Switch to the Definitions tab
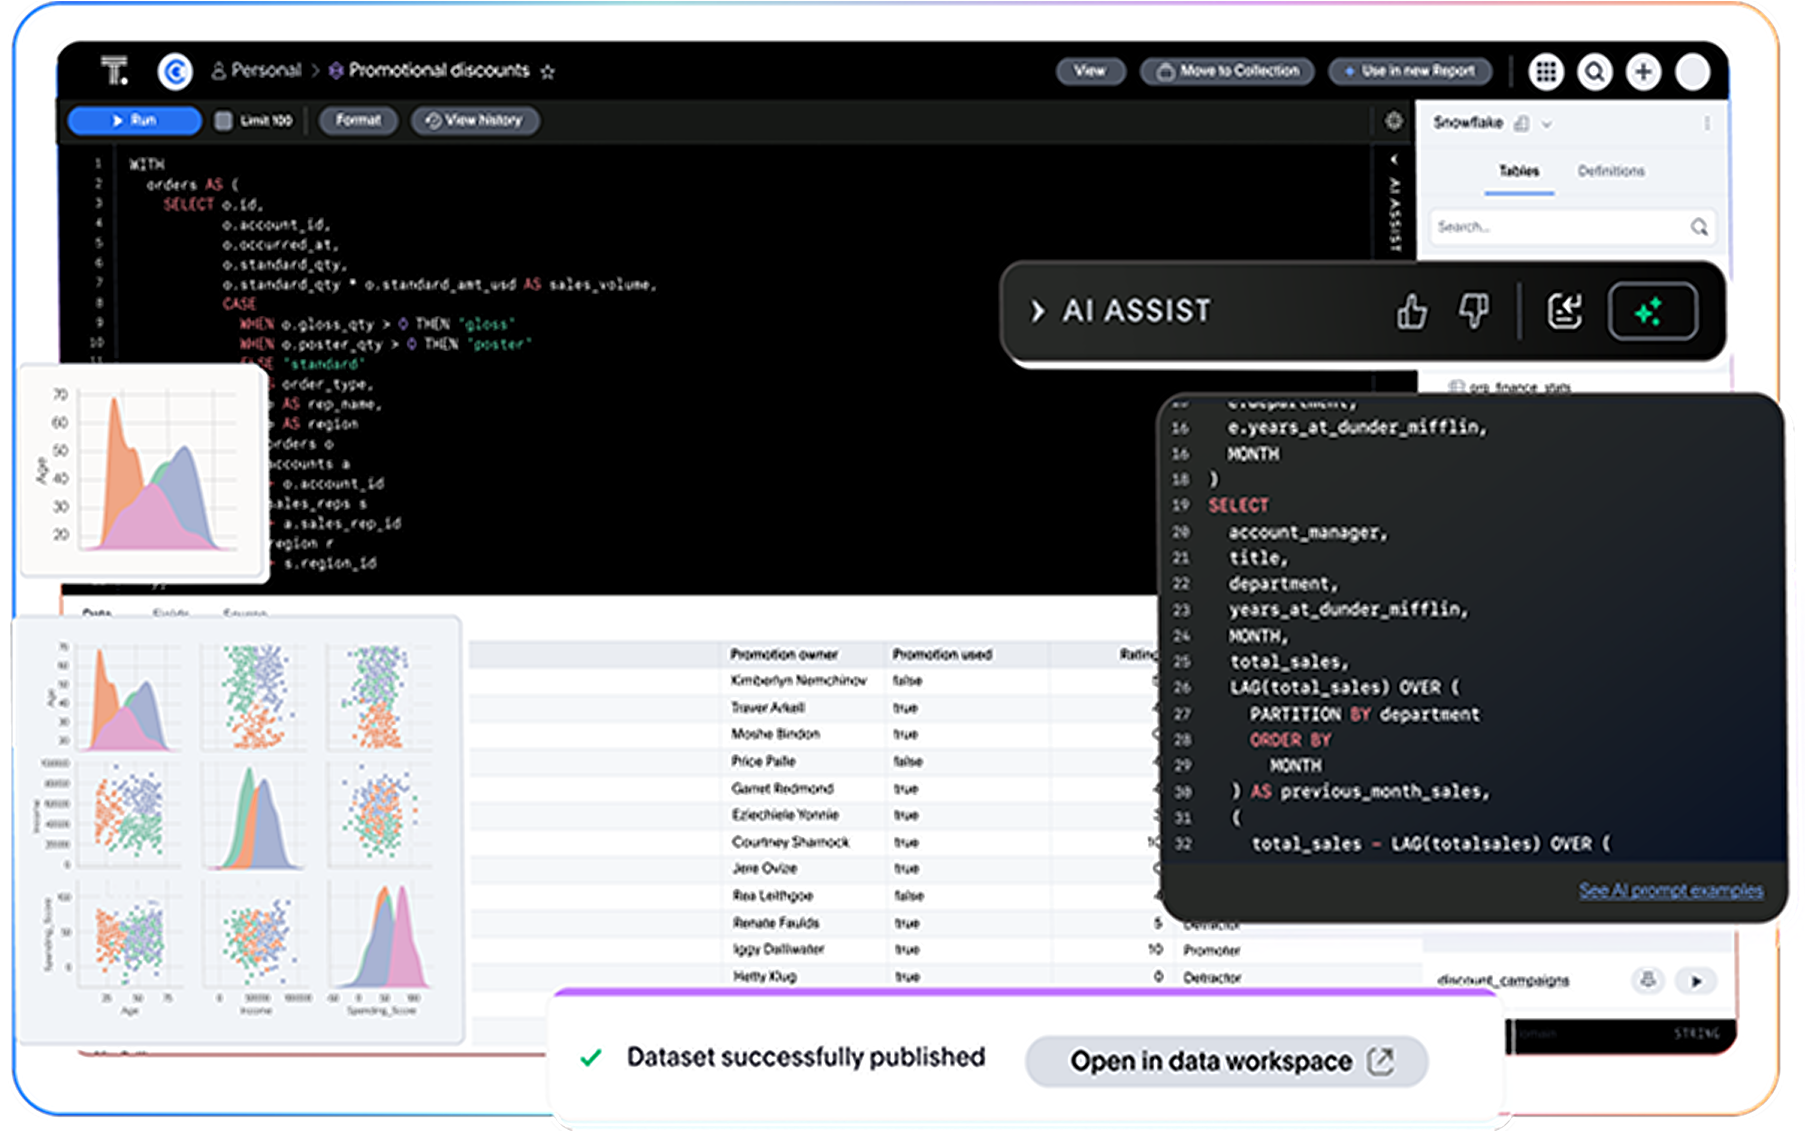 (1611, 171)
